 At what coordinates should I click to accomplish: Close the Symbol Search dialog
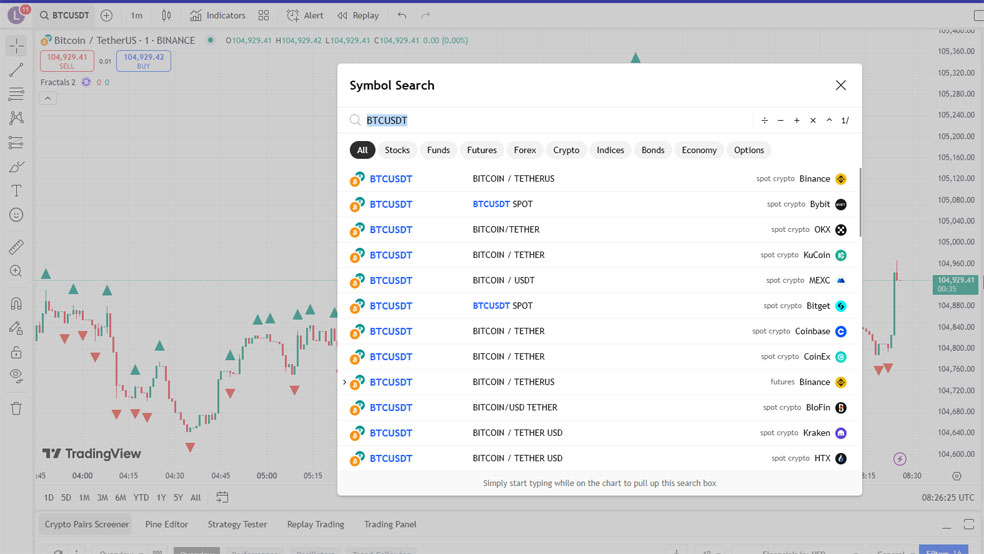click(841, 85)
